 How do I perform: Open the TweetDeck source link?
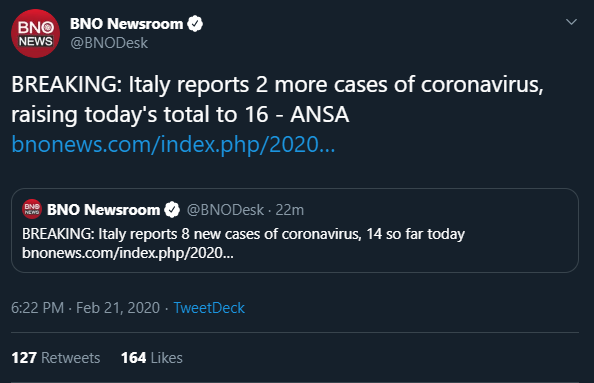pos(209,308)
